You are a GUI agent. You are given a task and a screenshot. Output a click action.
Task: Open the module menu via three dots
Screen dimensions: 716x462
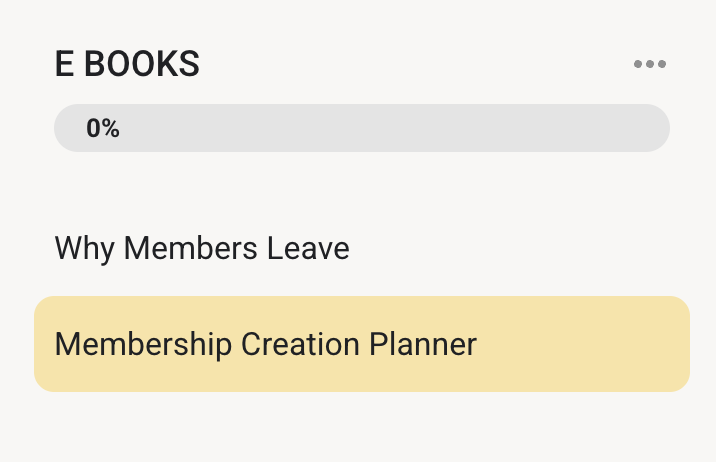click(649, 65)
